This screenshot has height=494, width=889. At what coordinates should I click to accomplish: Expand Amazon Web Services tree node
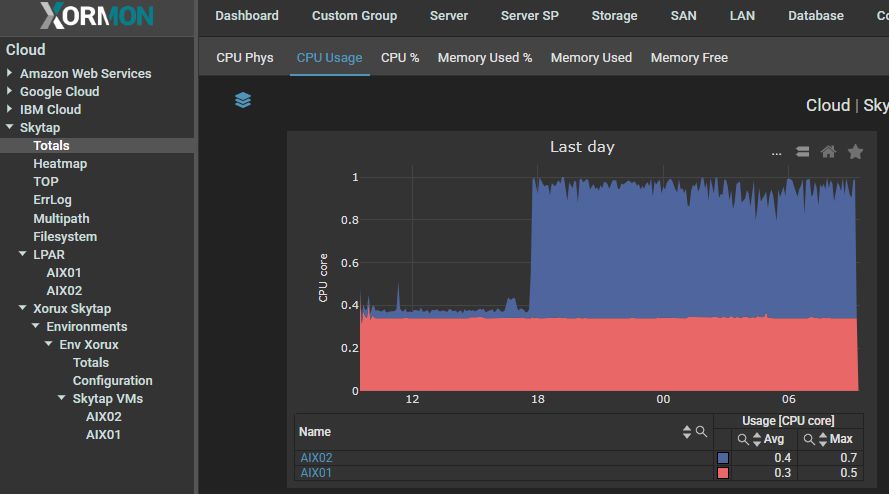(x=9, y=73)
